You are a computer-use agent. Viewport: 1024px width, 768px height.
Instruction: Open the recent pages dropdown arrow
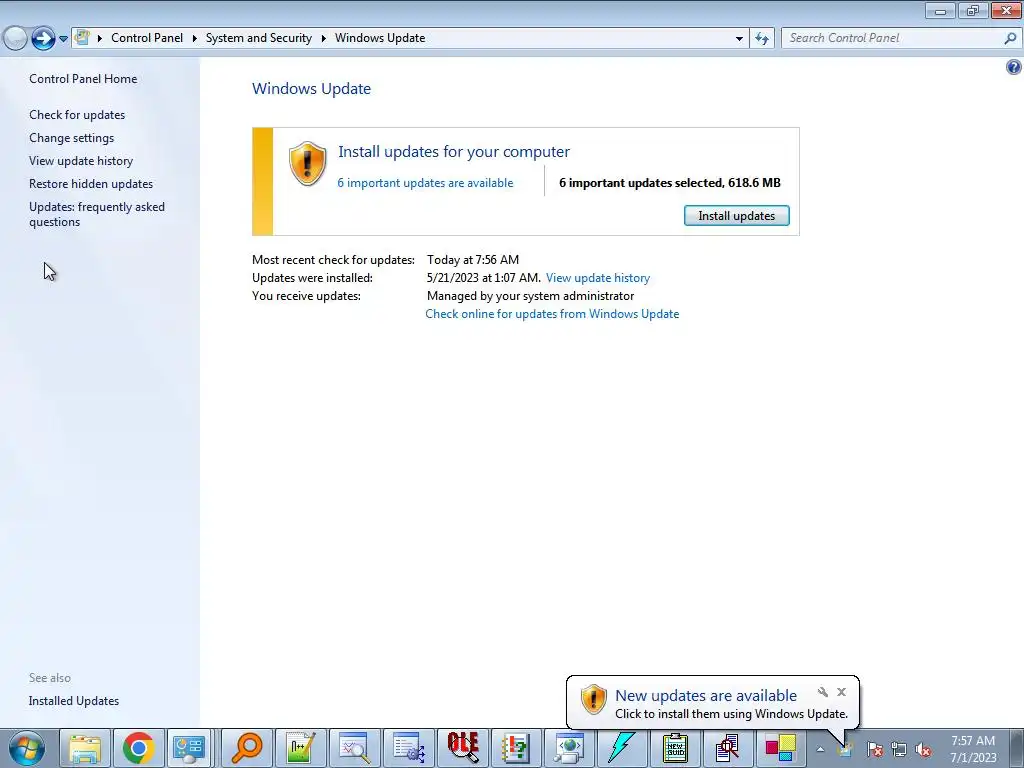point(63,39)
